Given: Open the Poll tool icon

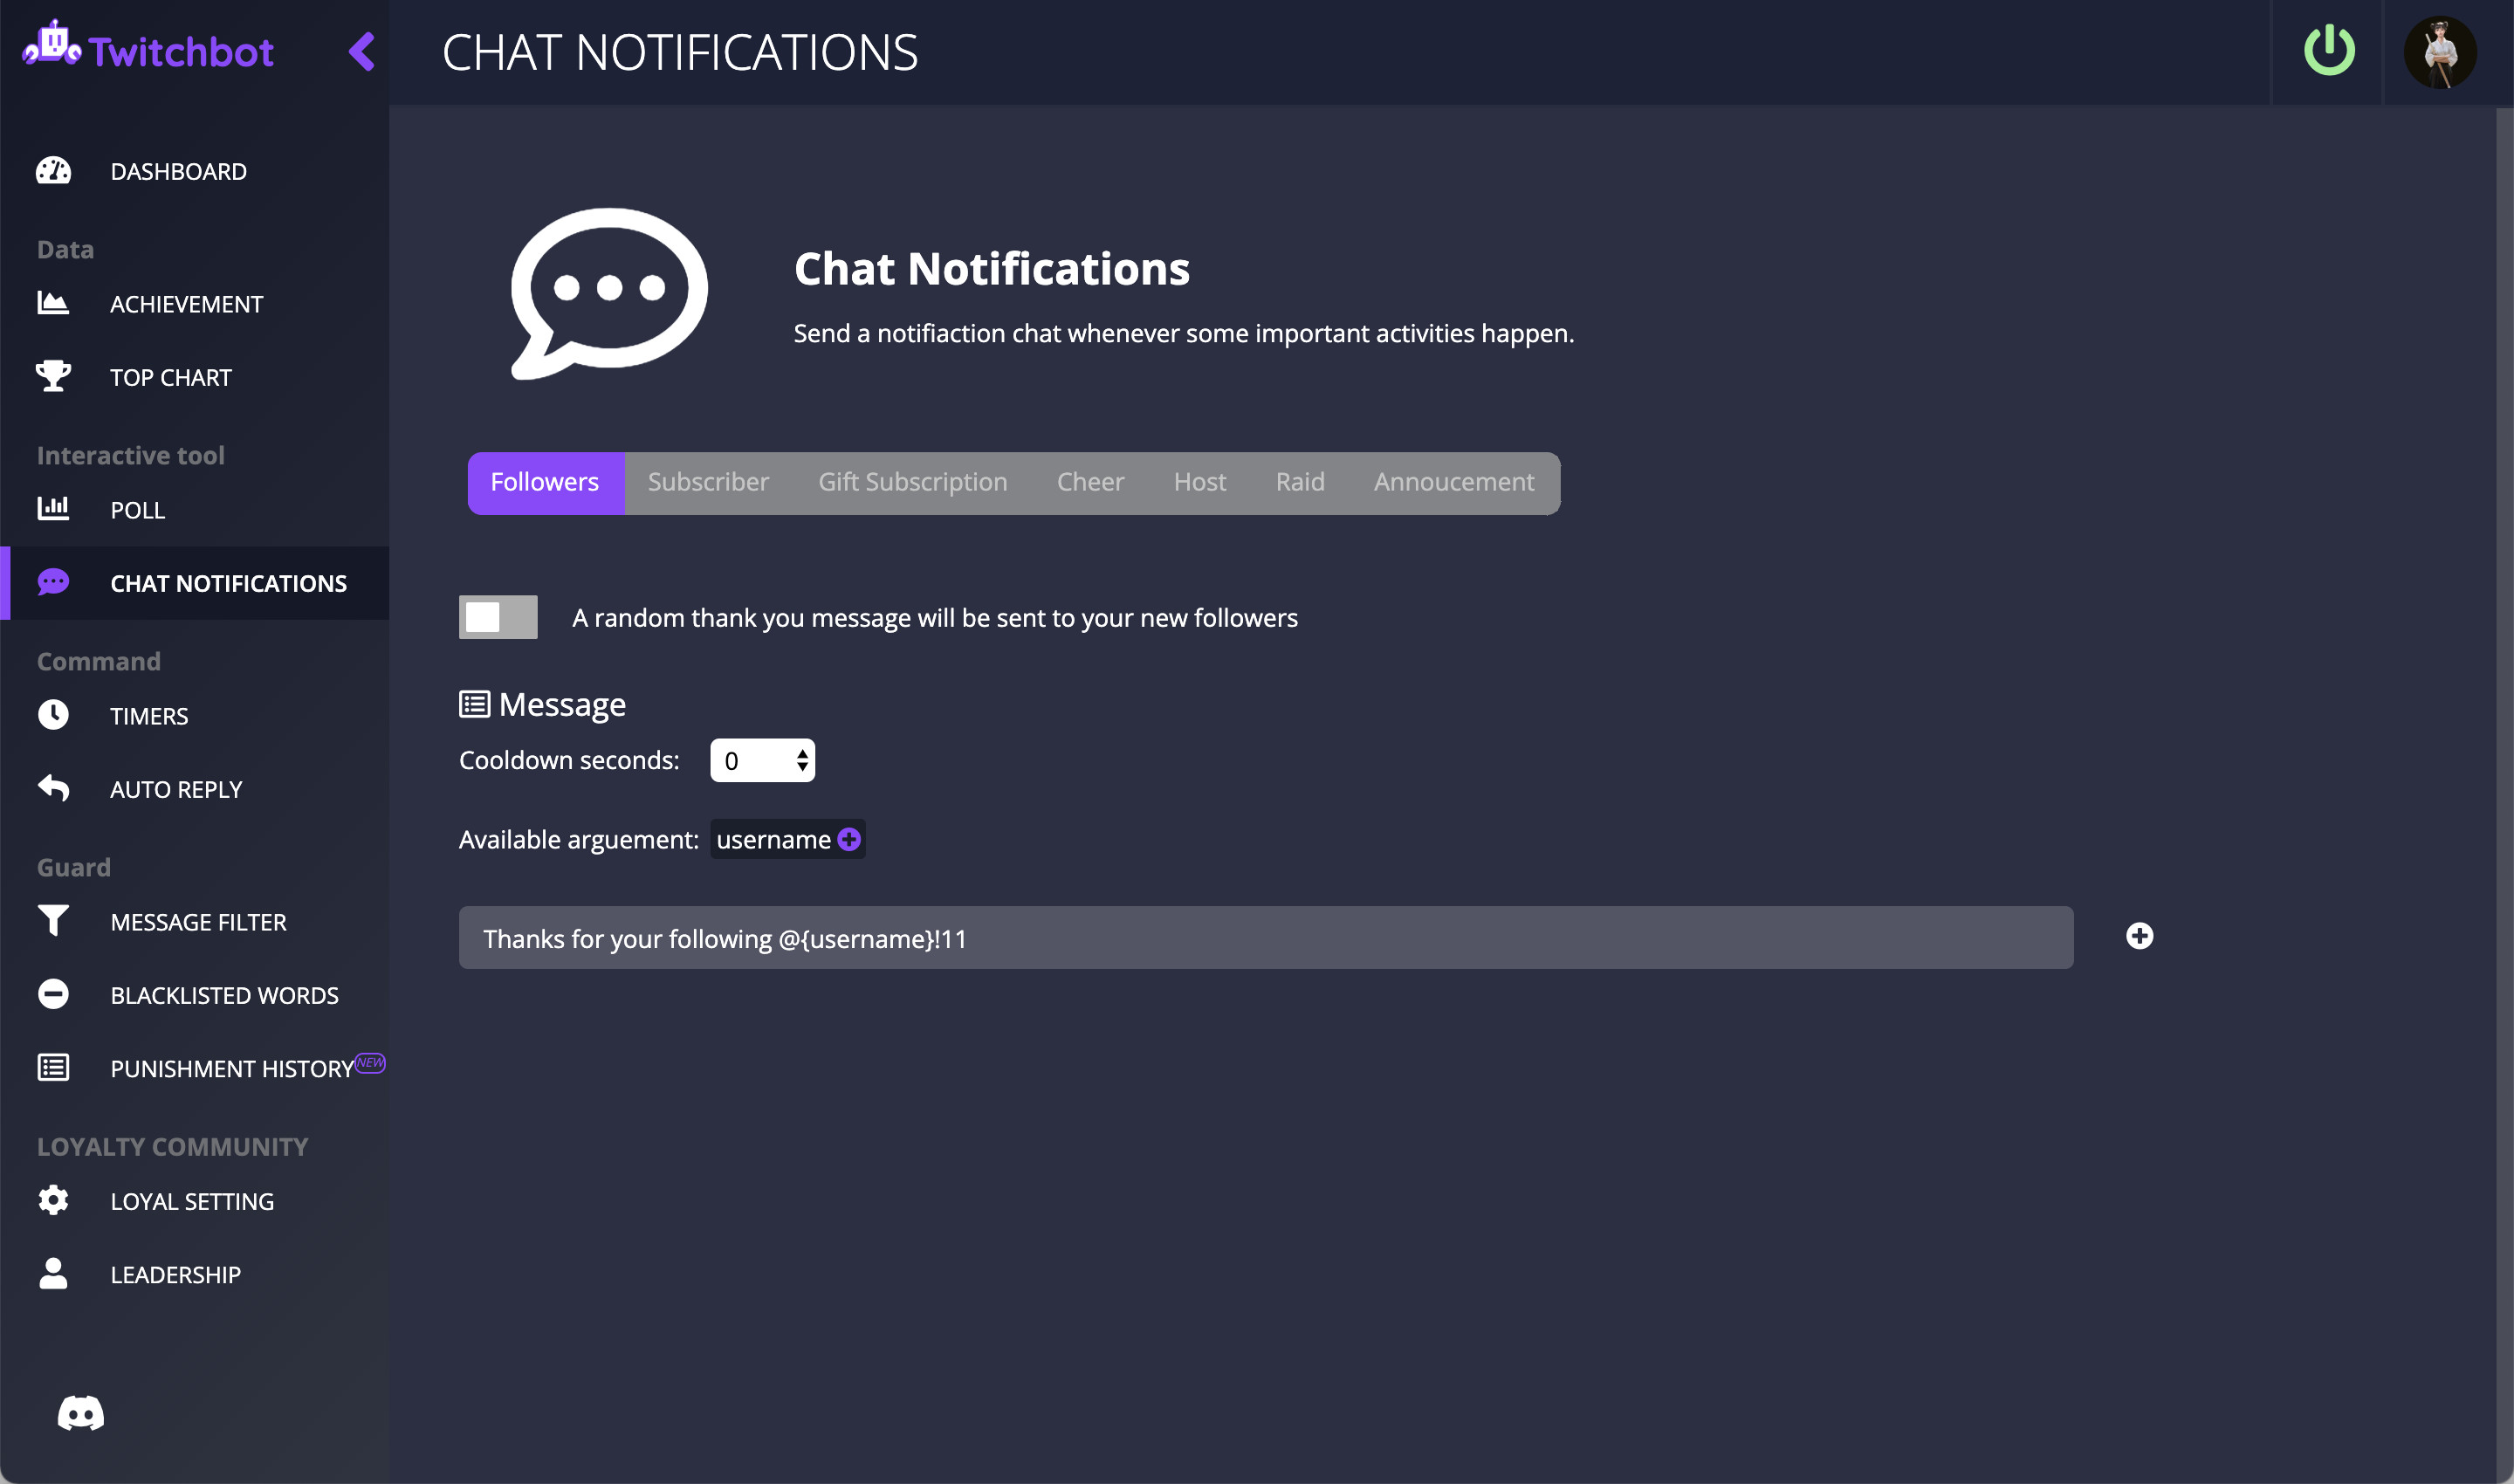Looking at the screenshot, I should click(53, 509).
